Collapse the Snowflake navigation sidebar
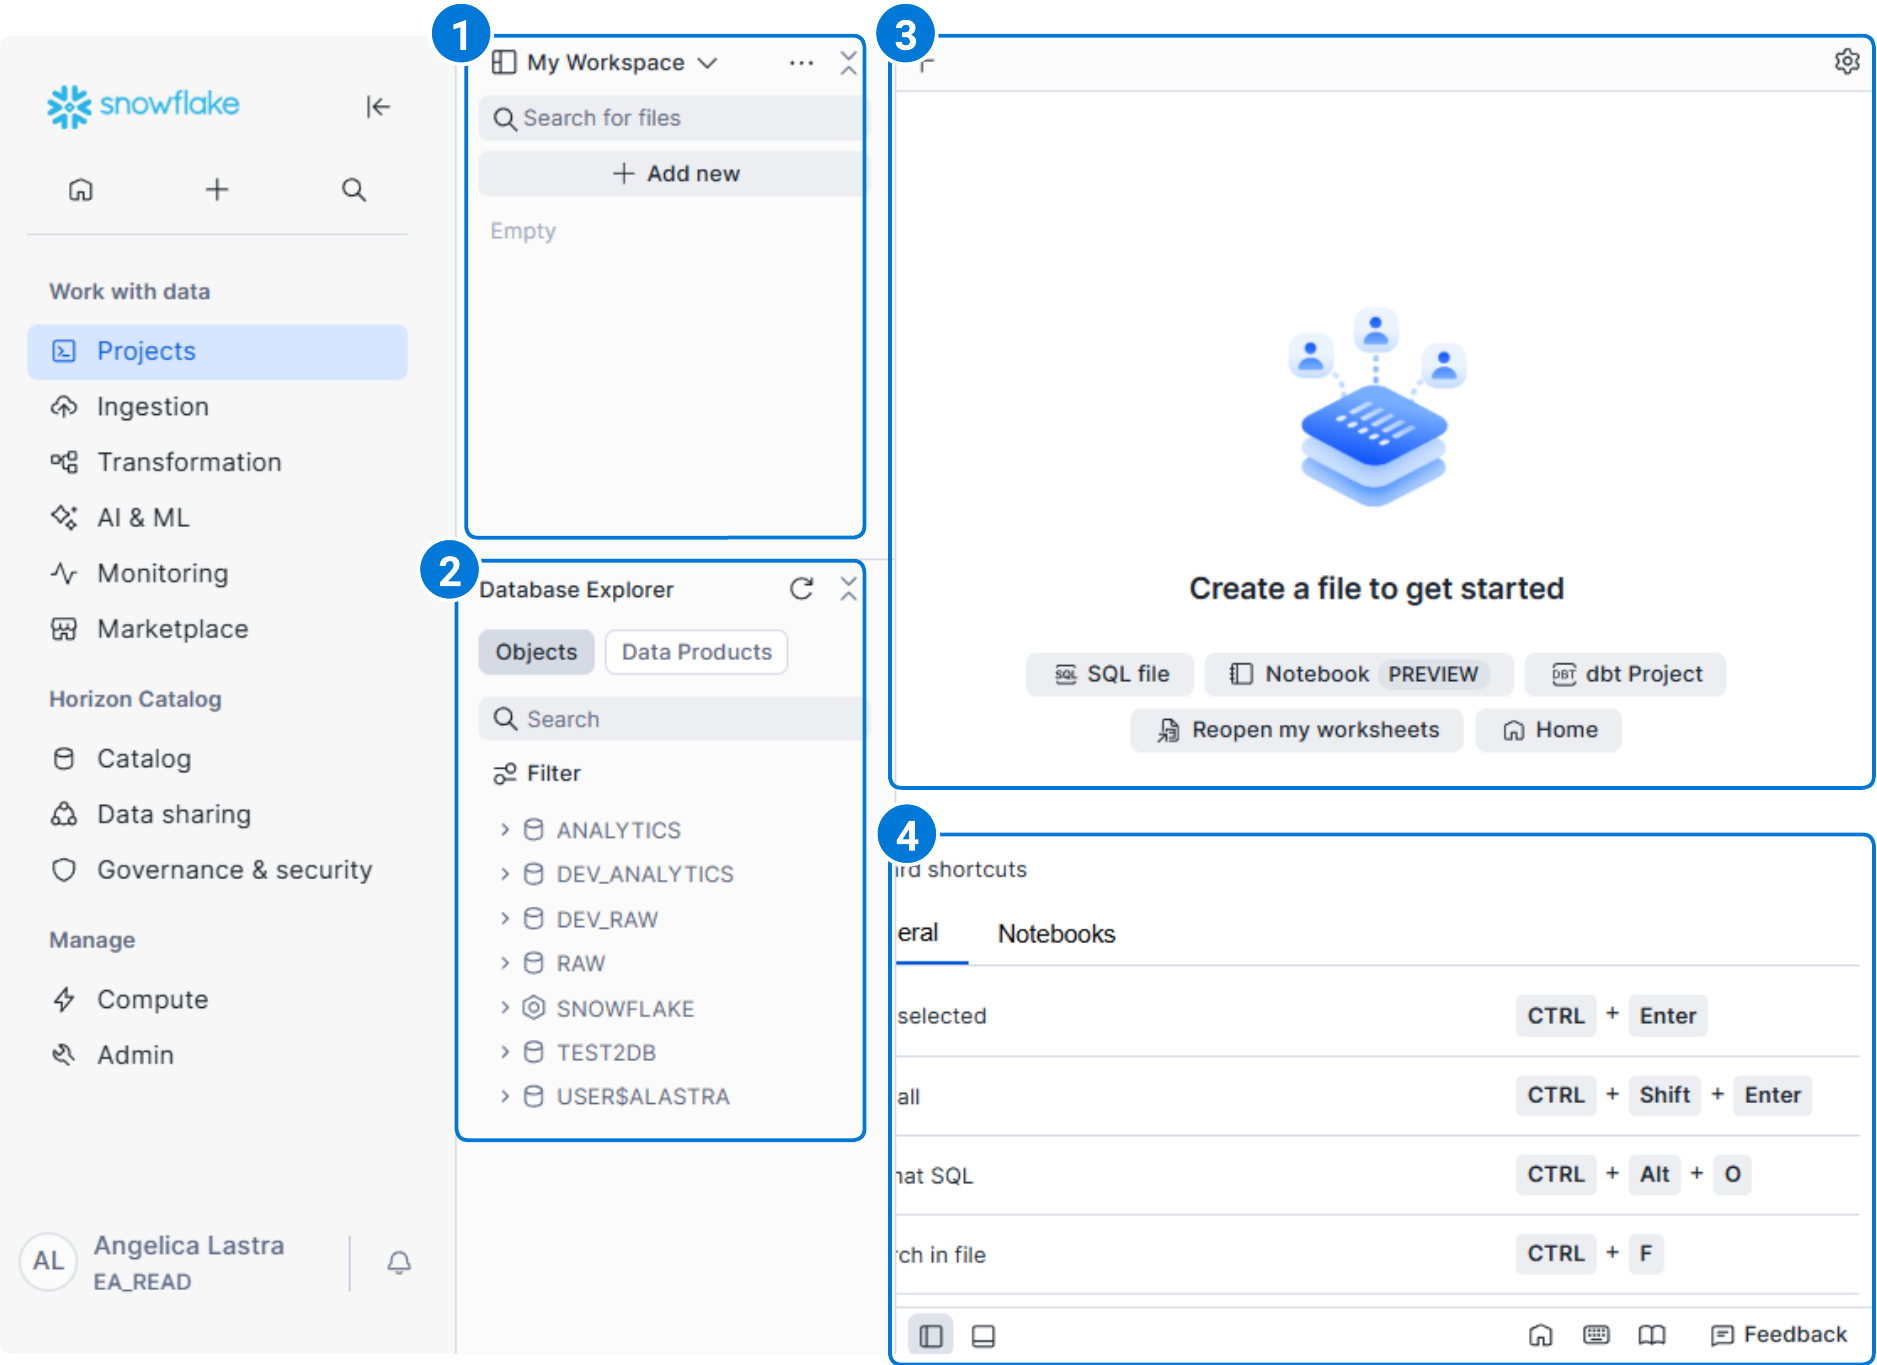The height and width of the screenshot is (1365, 1877). coord(377,107)
